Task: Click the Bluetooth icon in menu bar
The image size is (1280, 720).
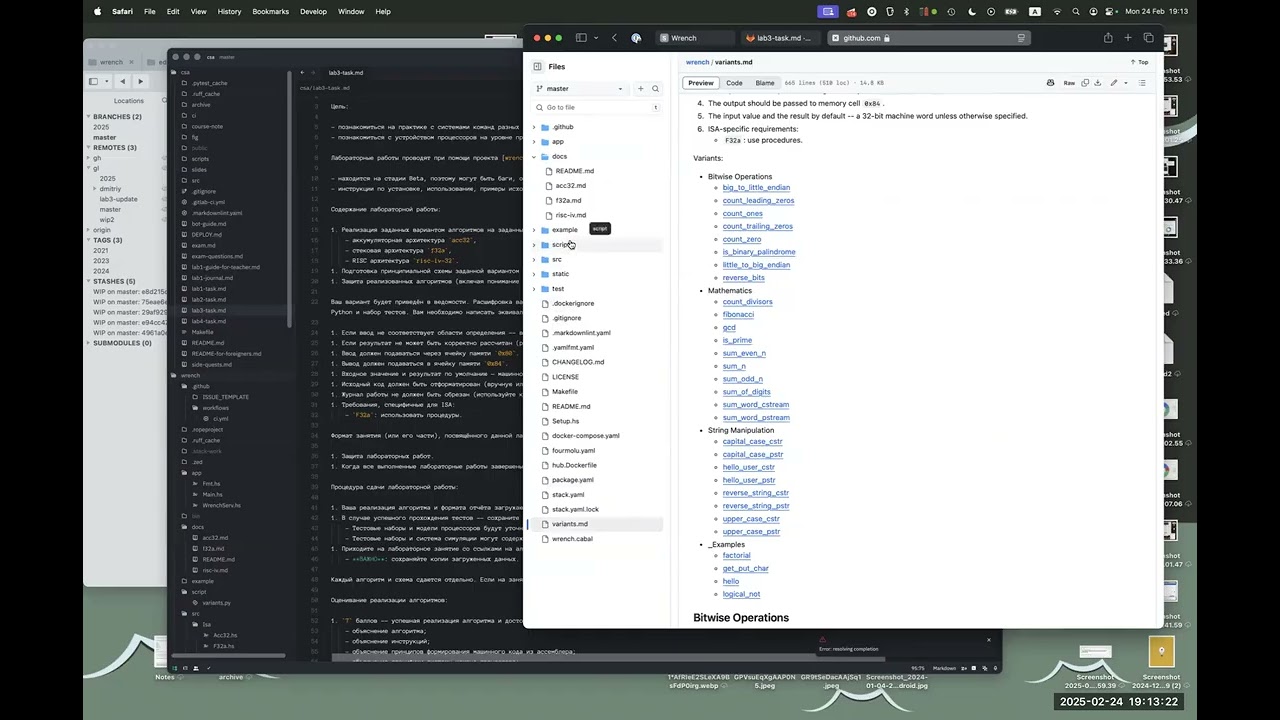Action: tap(906, 12)
